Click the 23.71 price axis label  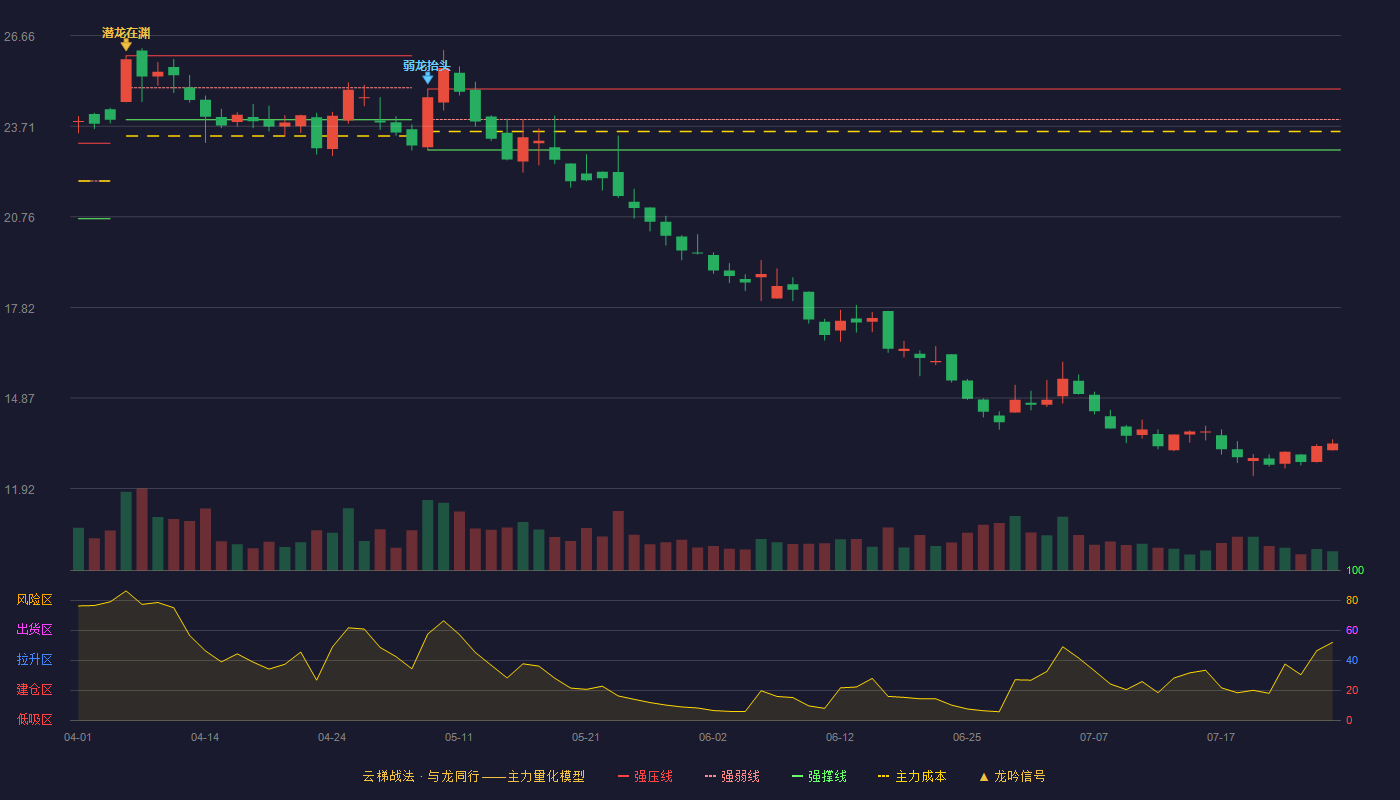click(19, 127)
